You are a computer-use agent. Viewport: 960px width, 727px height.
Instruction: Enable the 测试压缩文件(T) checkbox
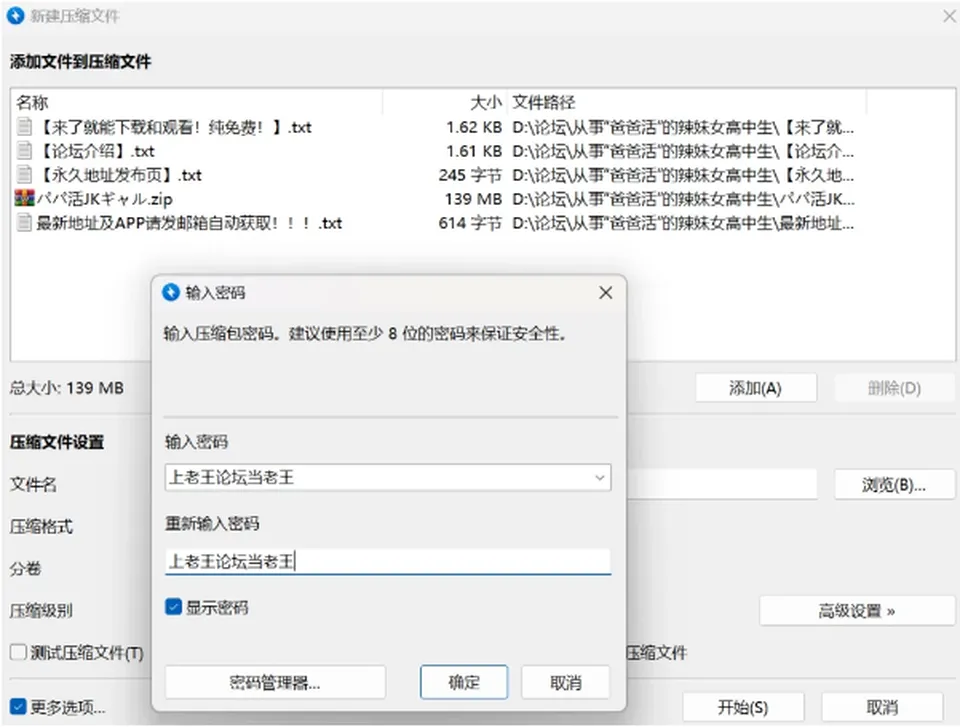(x=18, y=652)
